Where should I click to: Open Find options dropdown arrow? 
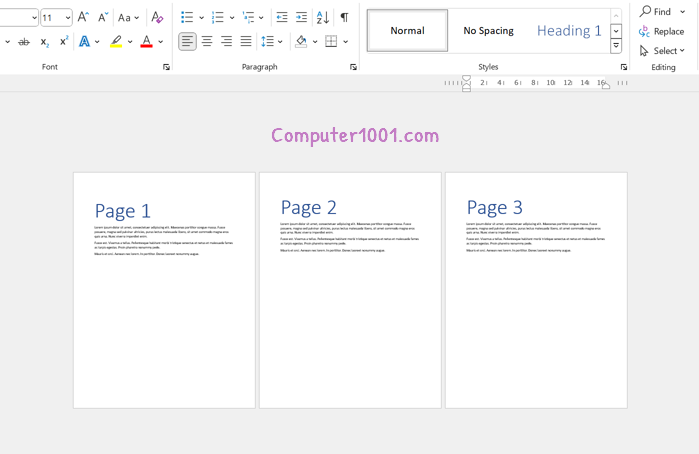point(683,12)
